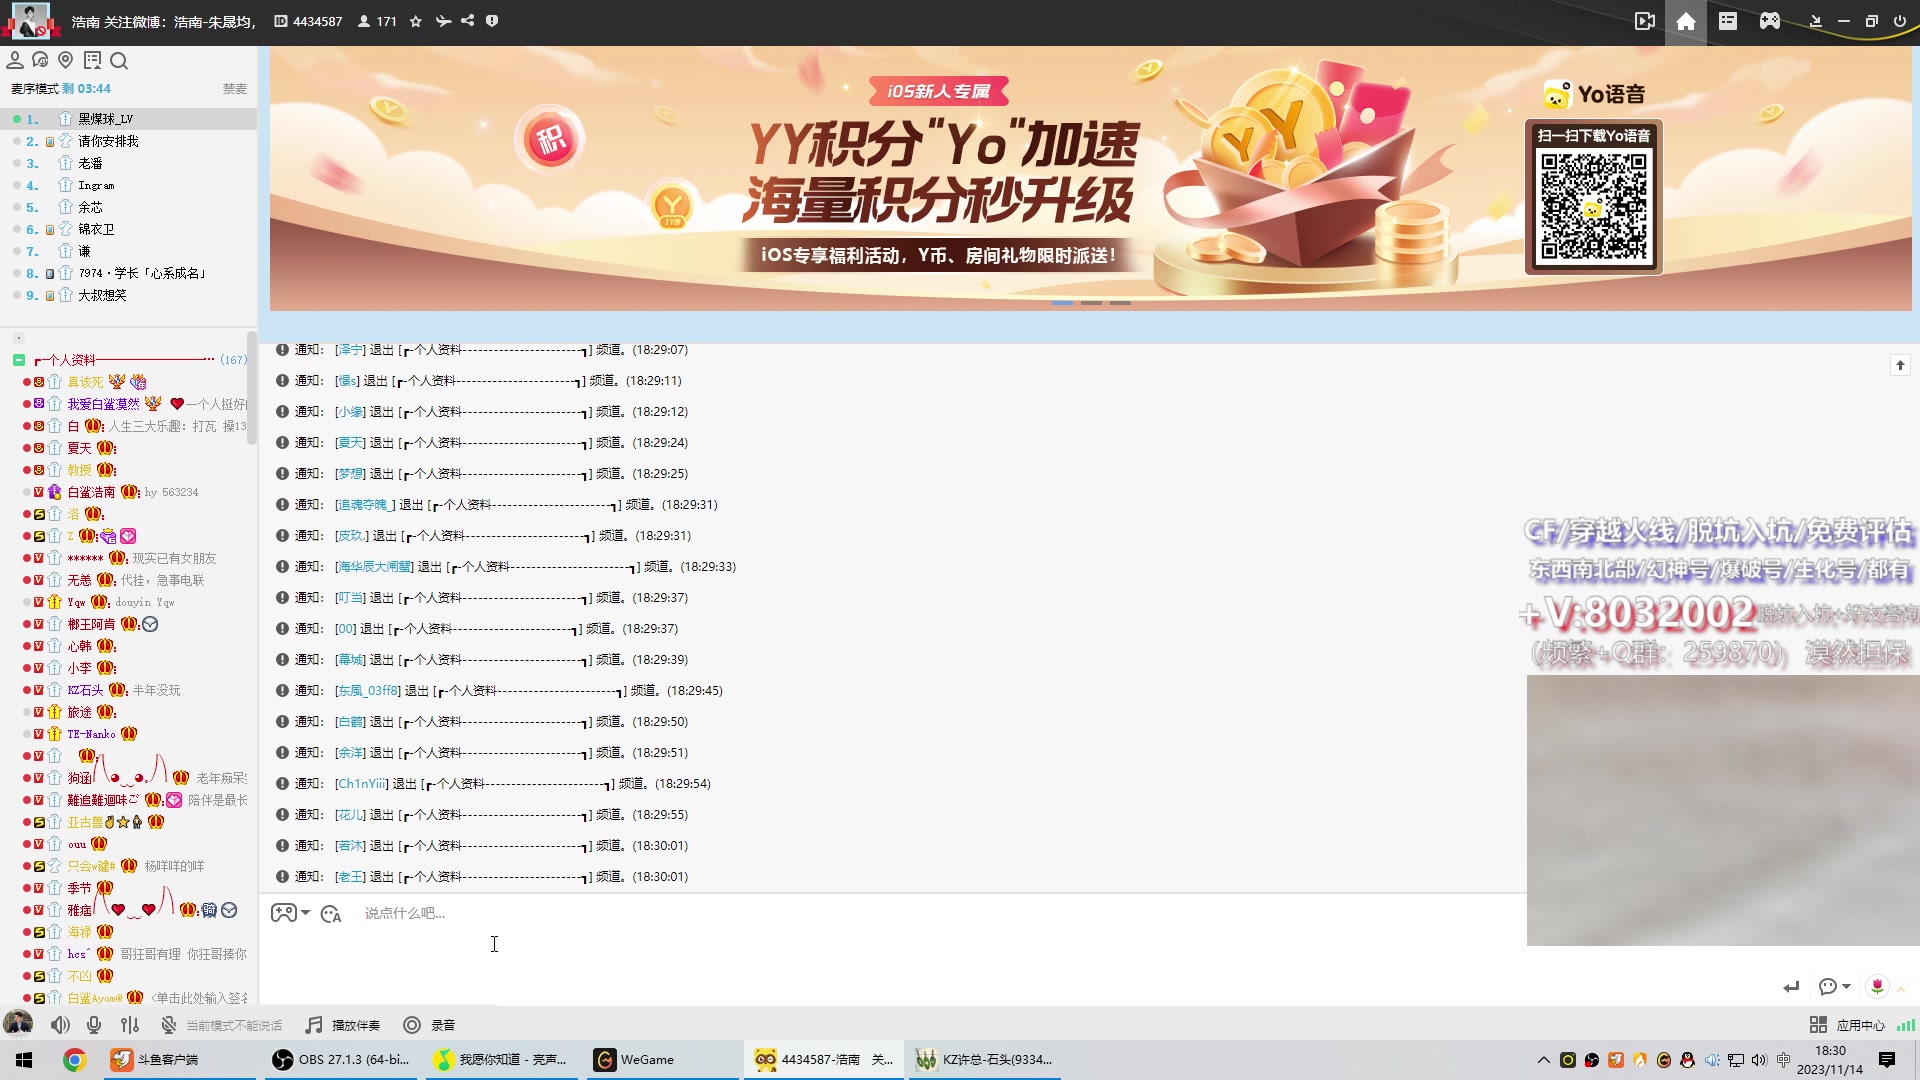Click the flower gift icon near send
Screen dimensions: 1920x1080
pyautogui.click(x=1877, y=987)
